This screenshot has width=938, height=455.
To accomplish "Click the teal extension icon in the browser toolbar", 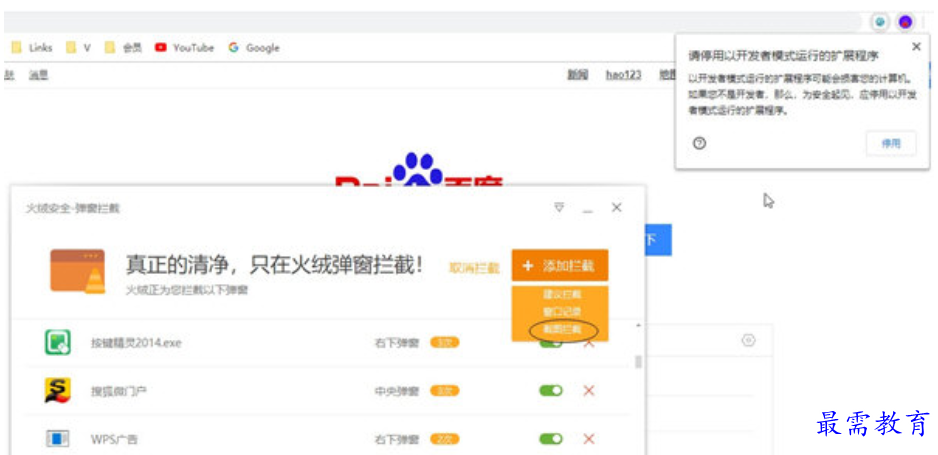I will tap(880, 22).
